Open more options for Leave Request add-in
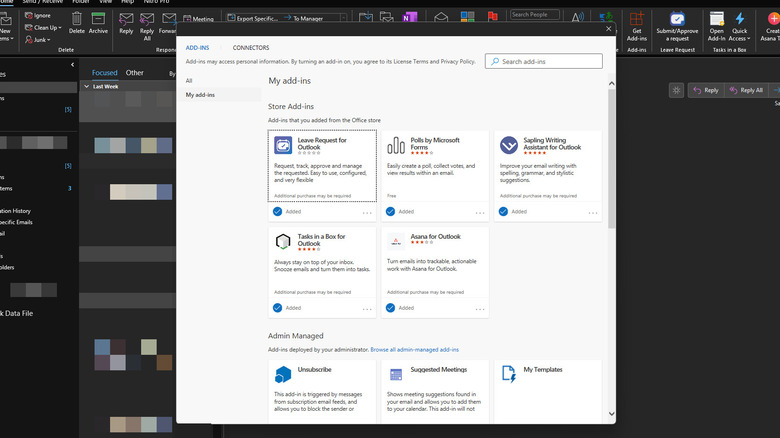This screenshot has width=780, height=438. [x=367, y=213]
